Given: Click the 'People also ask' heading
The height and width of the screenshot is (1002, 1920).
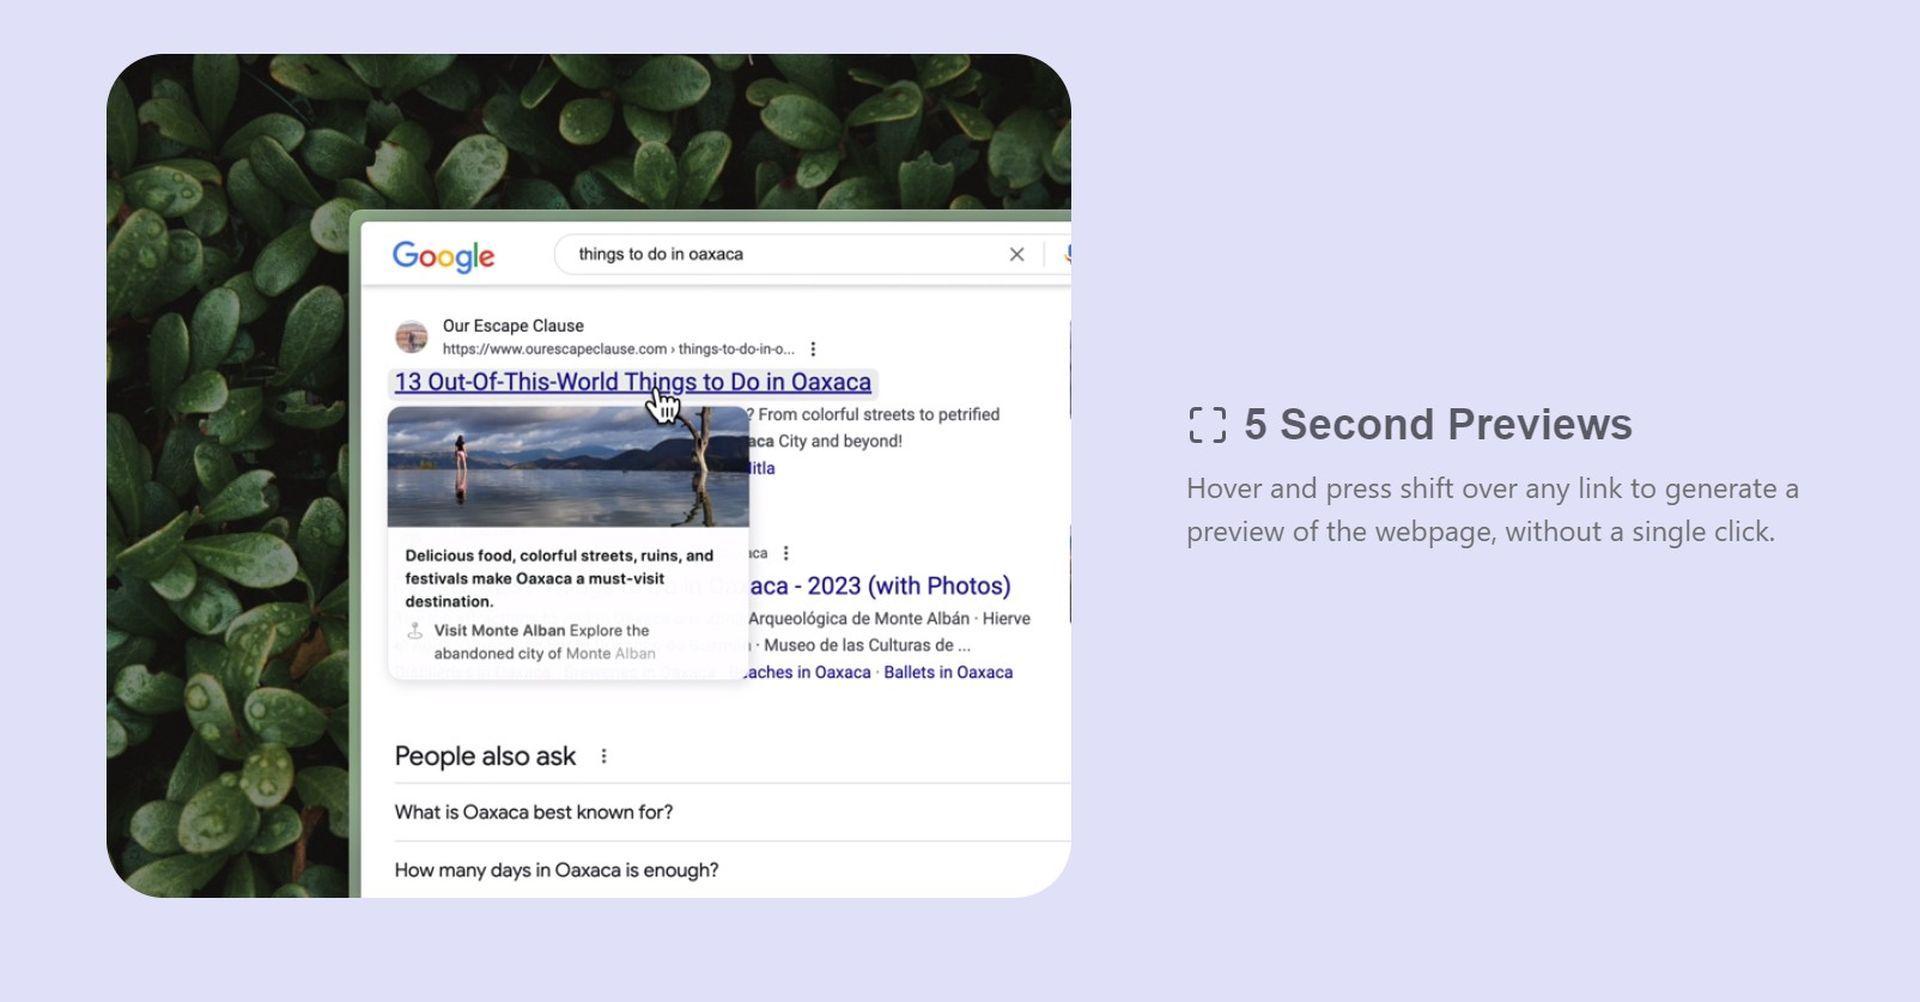Looking at the screenshot, I should pyautogui.click(x=485, y=756).
